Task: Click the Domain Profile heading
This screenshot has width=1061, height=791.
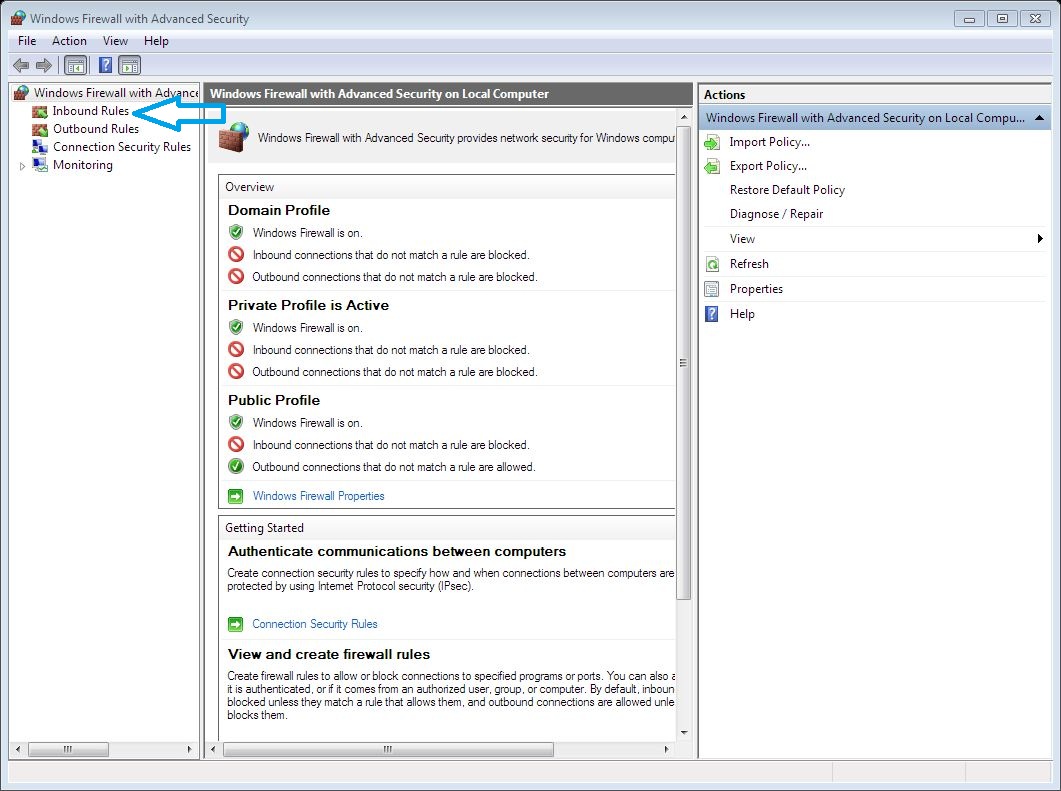Action: [279, 210]
